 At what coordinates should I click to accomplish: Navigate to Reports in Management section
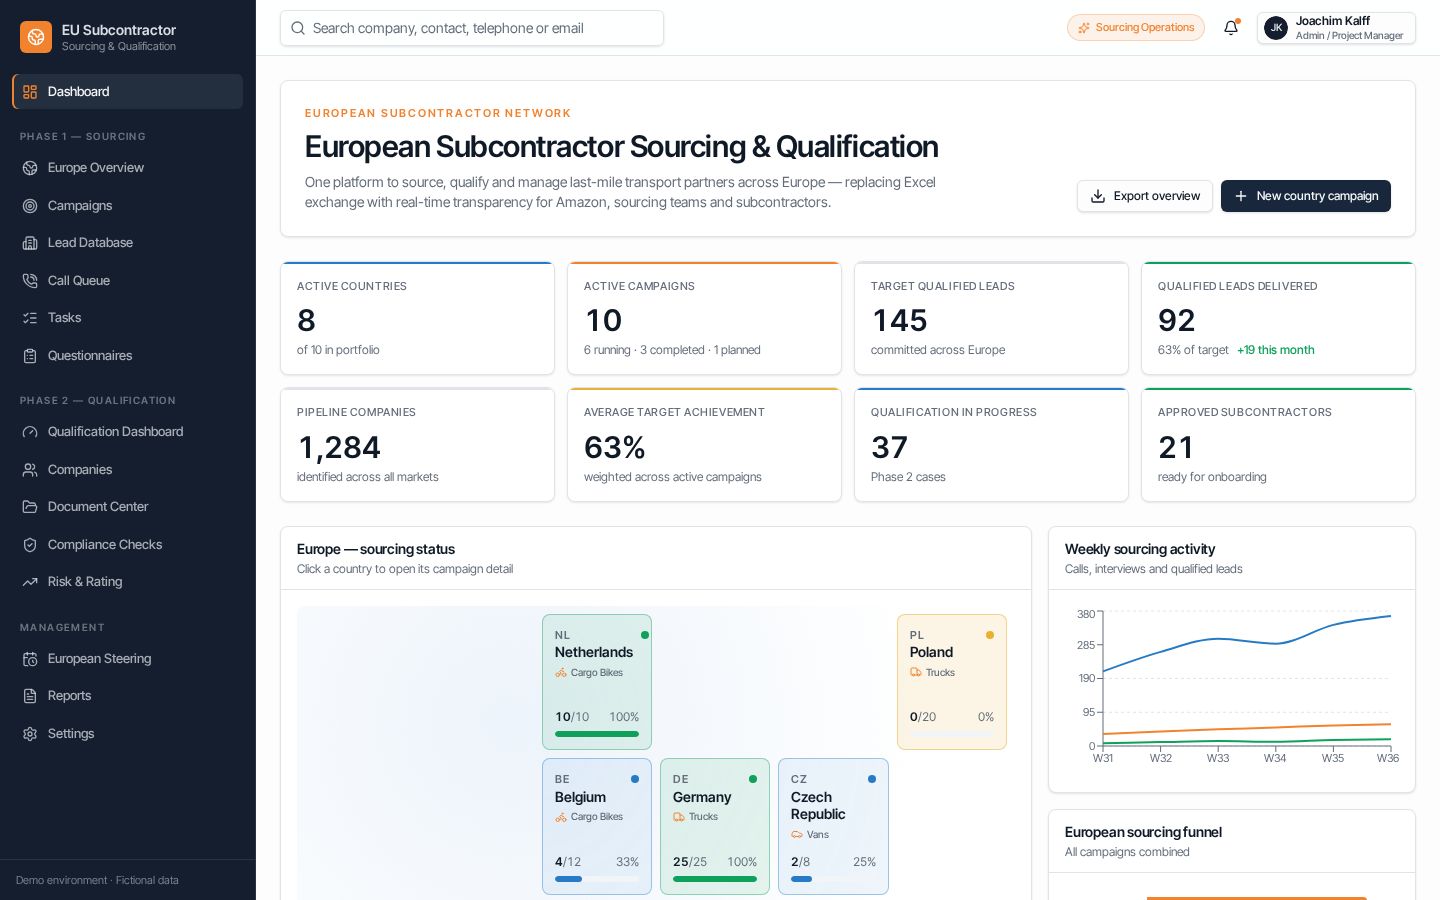tap(127, 696)
